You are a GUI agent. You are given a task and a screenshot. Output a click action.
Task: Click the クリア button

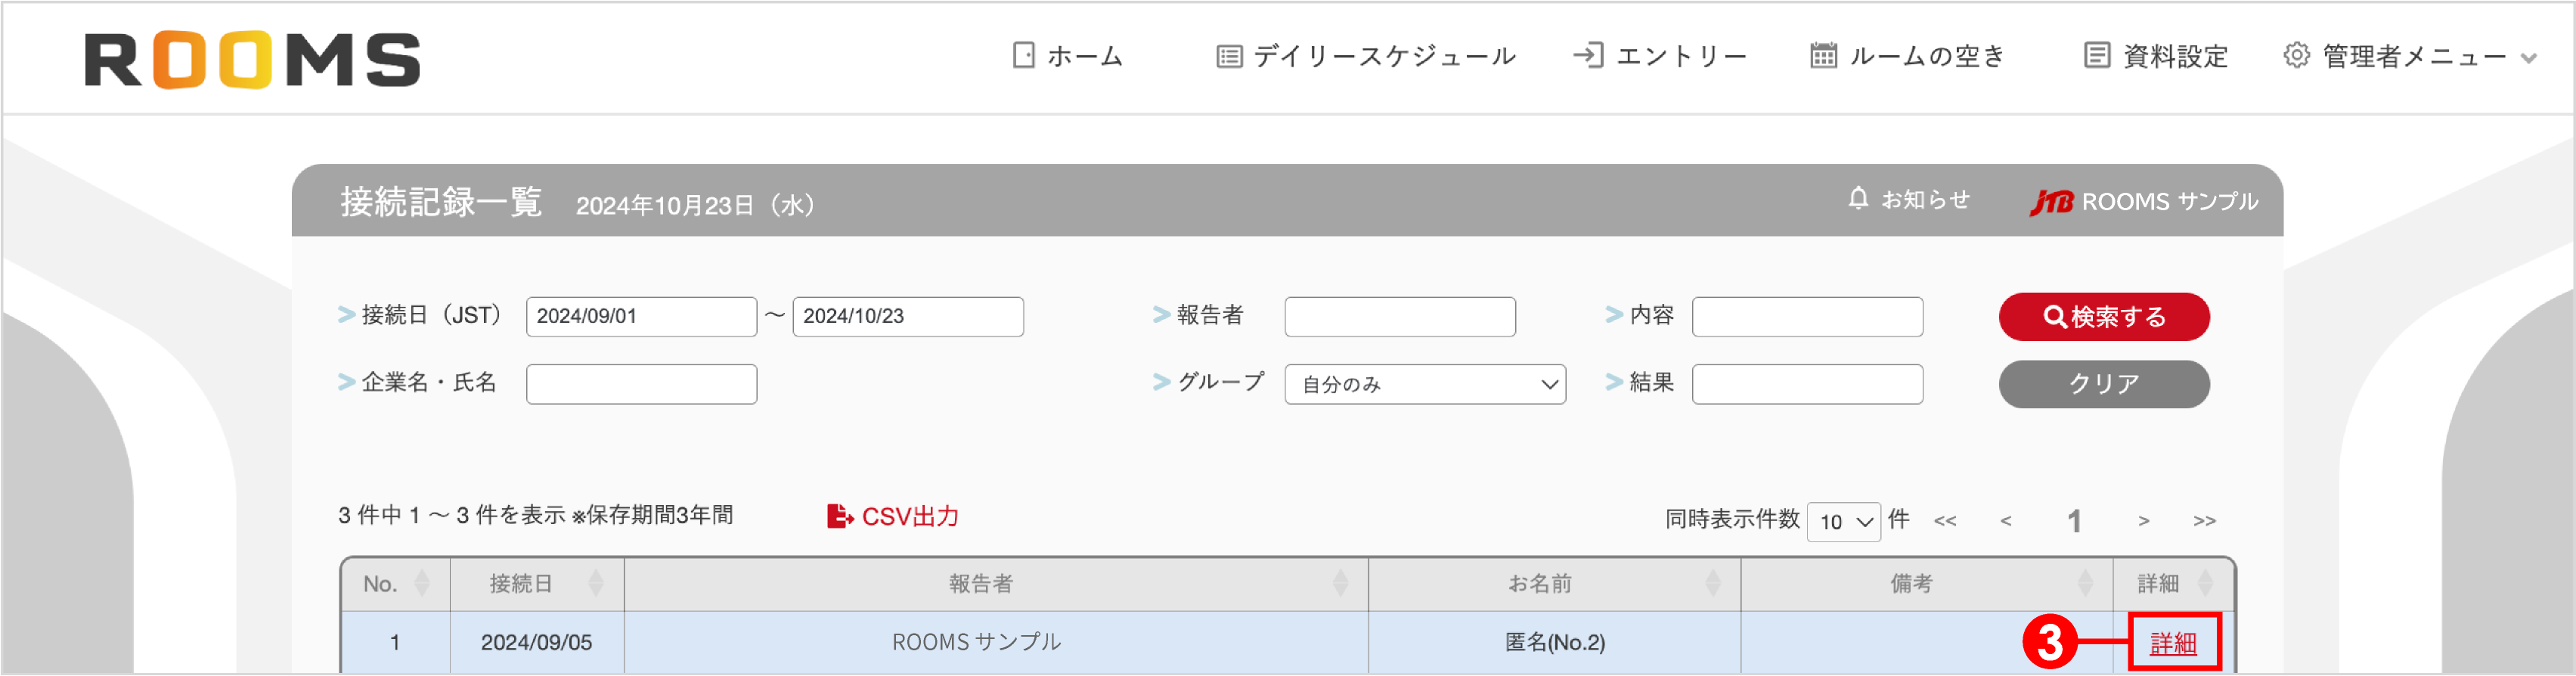2104,384
